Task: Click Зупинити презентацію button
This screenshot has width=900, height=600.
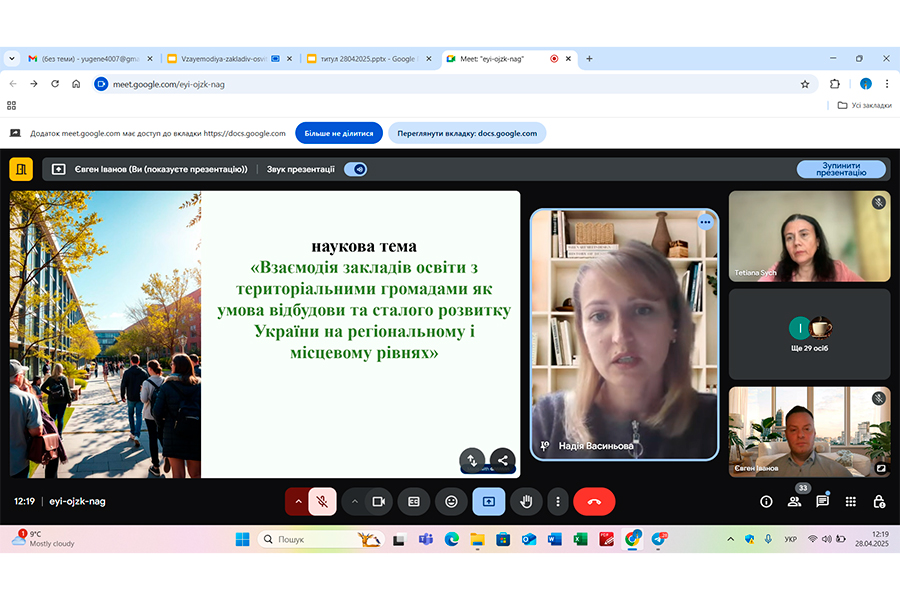Action: coord(841,169)
